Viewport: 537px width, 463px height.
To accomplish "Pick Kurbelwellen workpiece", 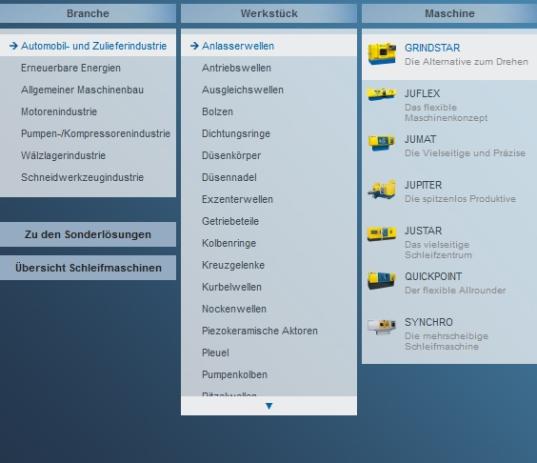I will click(x=232, y=287).
